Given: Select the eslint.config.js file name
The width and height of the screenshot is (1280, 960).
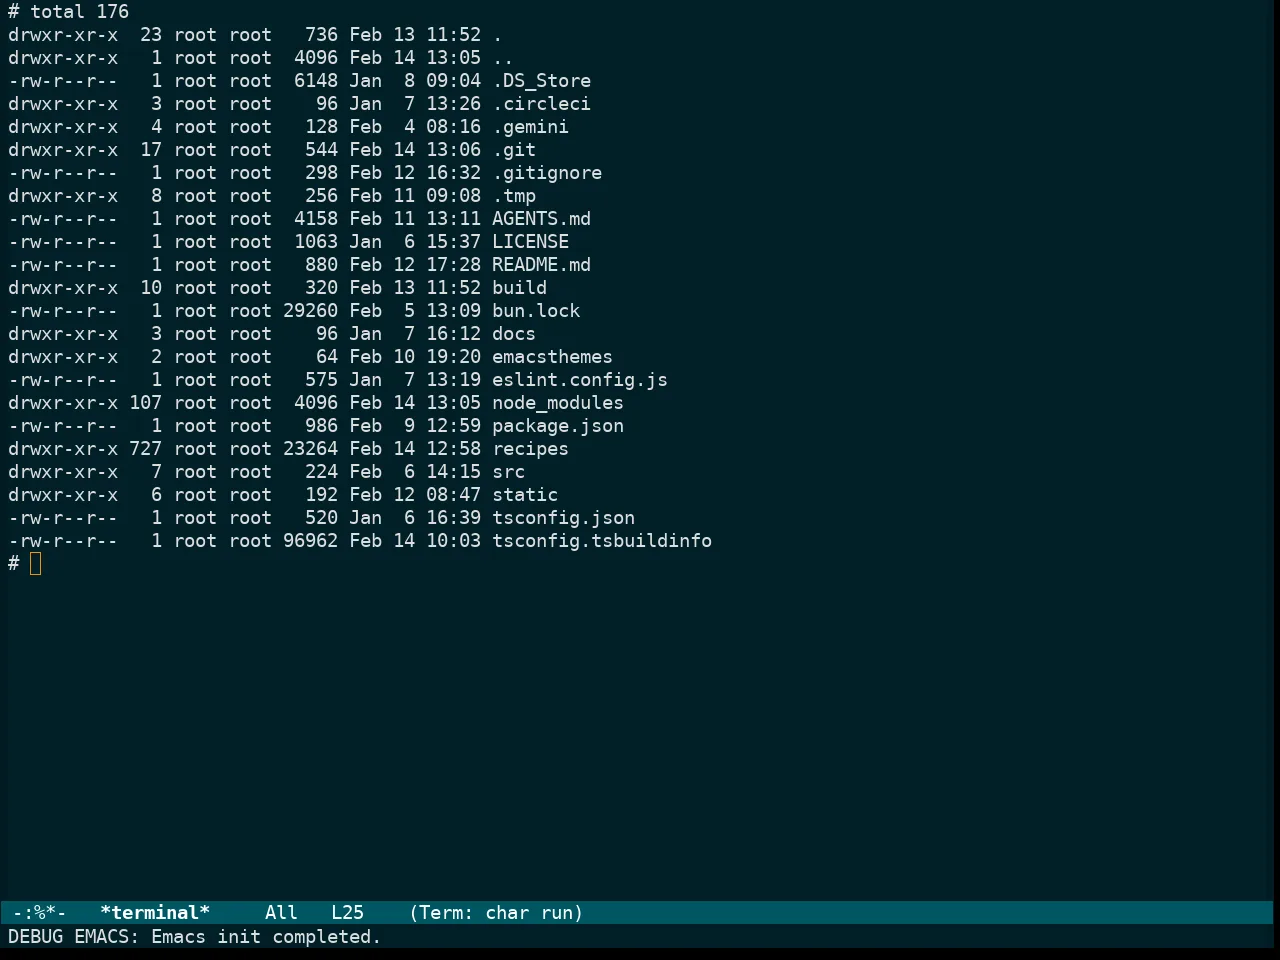Looking at the screenshot, I should click(580, 380).
